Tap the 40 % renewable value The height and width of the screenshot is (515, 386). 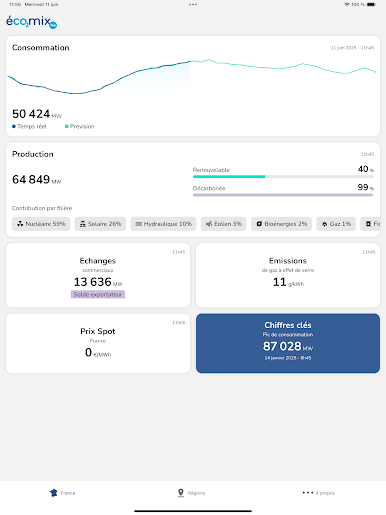pyautogui.click(x=366, y=169)
